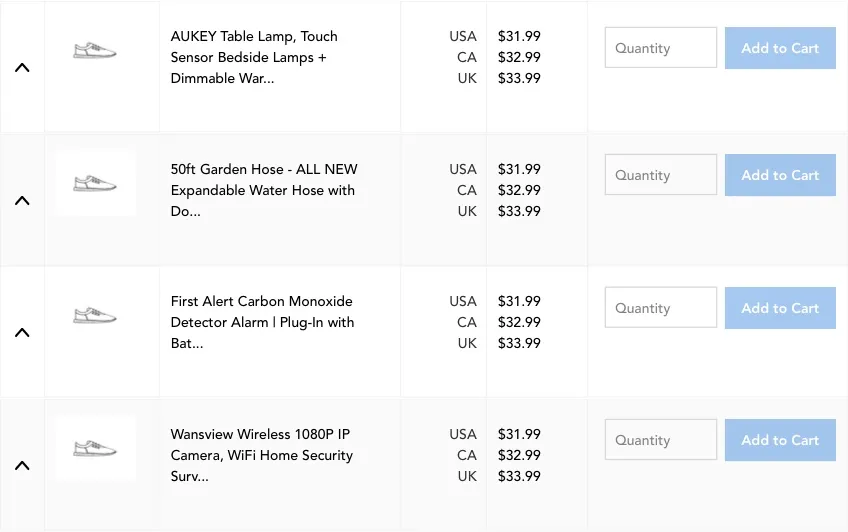This screenshot has height=532, width=848.
Task: Add First Alert Carbon Monoxide Detector to cart
Action: click(780, 308)
